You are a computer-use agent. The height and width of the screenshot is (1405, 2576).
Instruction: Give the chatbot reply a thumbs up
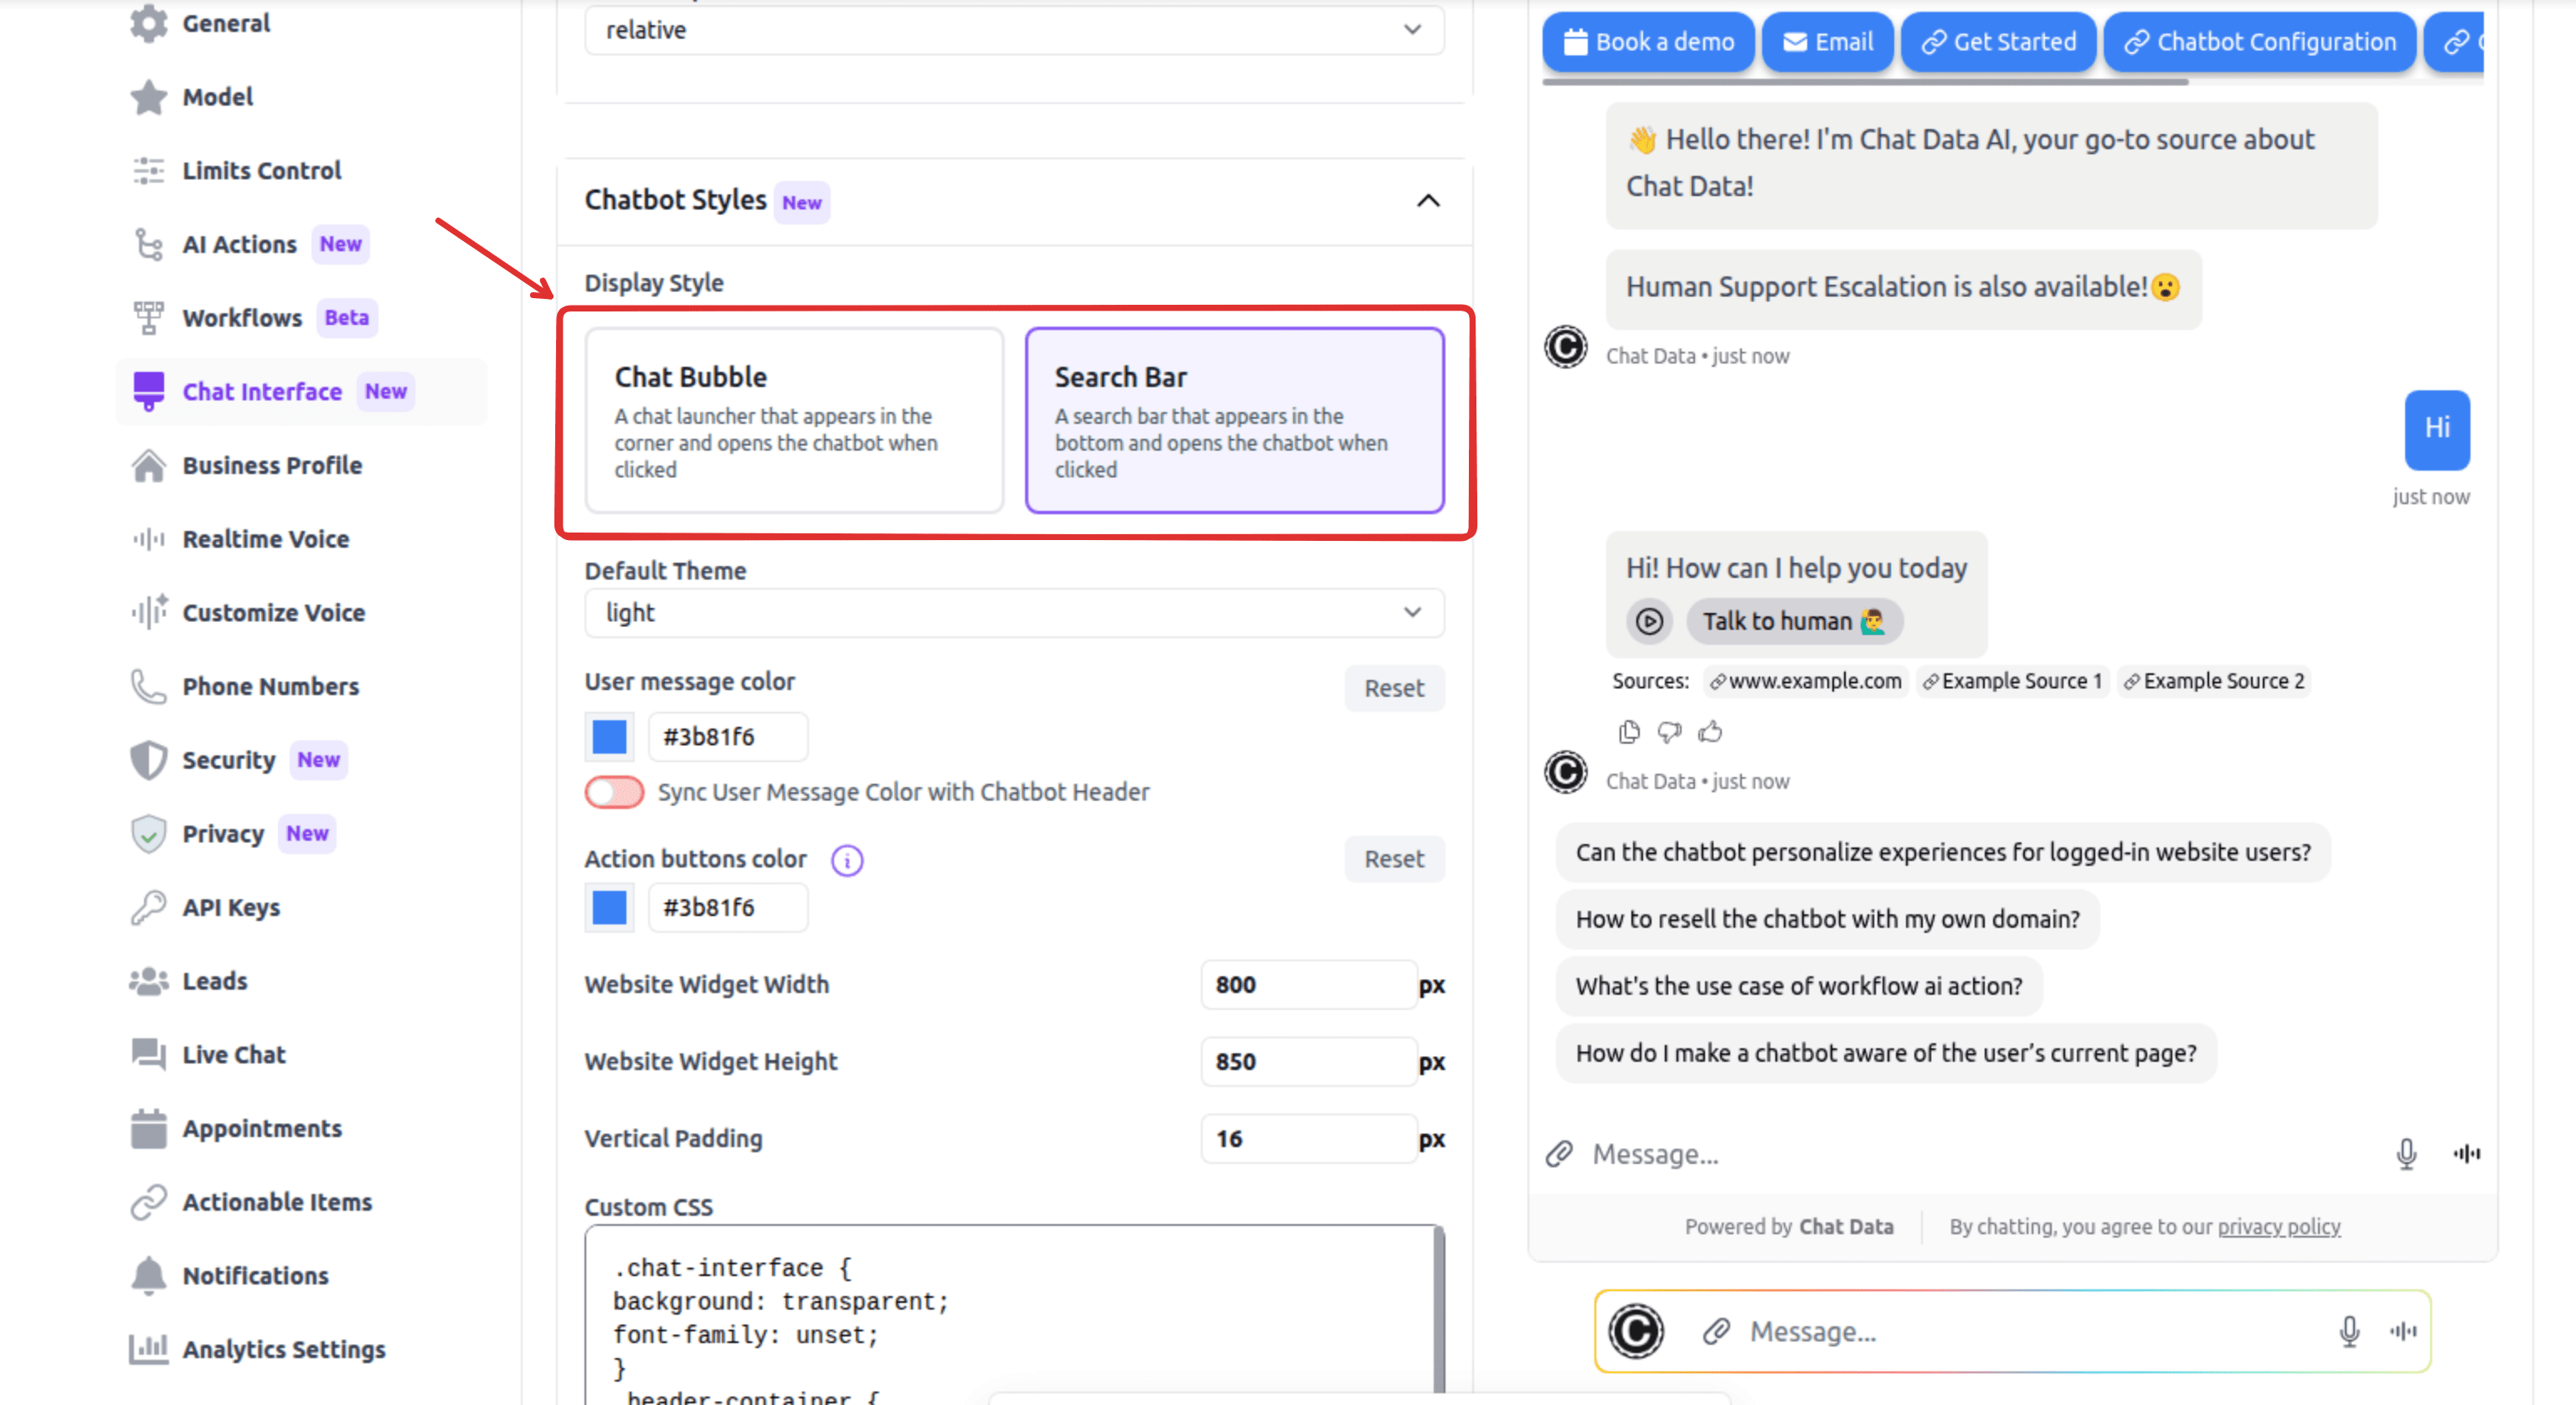pyautogui.click(x=1711, y=731)
